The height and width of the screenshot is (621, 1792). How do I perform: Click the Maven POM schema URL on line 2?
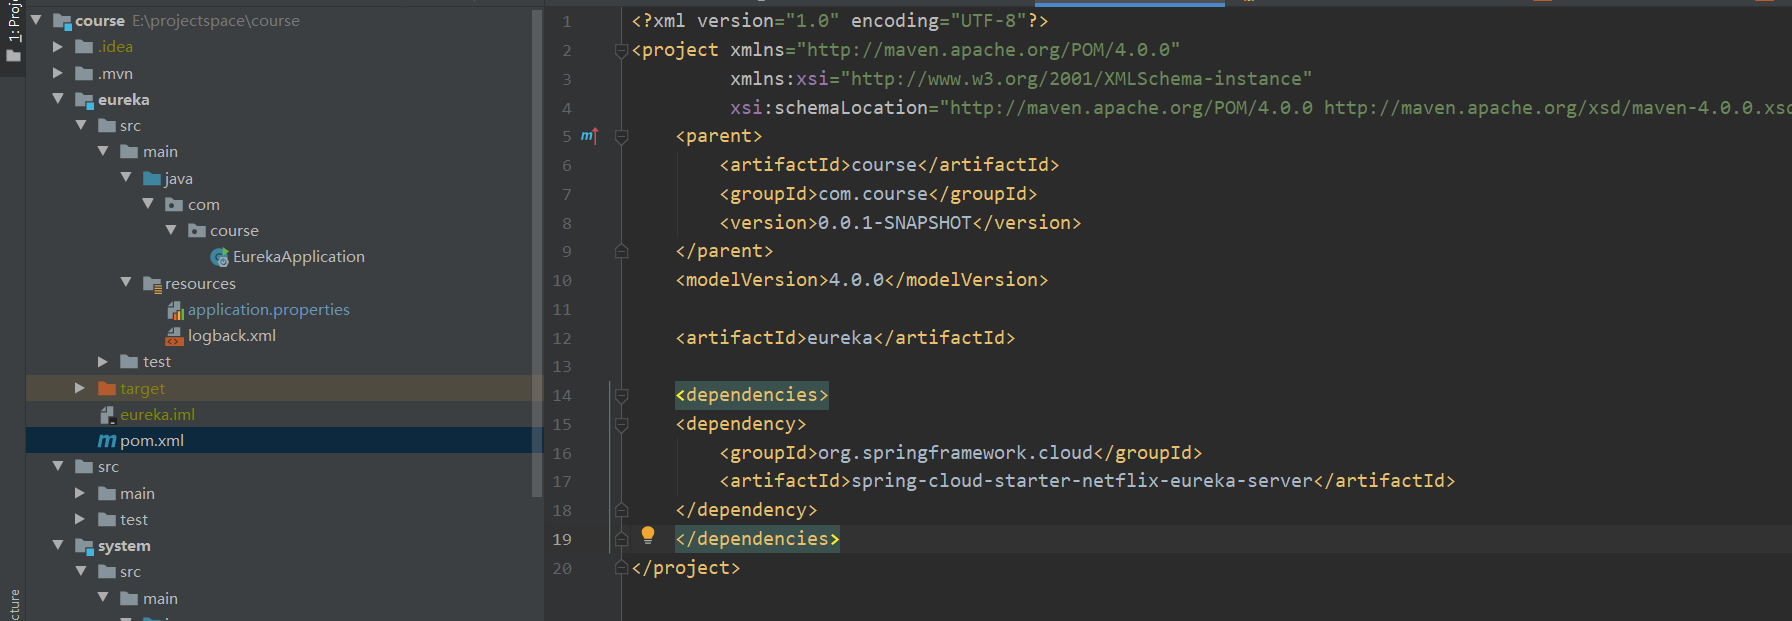point(992,50)
